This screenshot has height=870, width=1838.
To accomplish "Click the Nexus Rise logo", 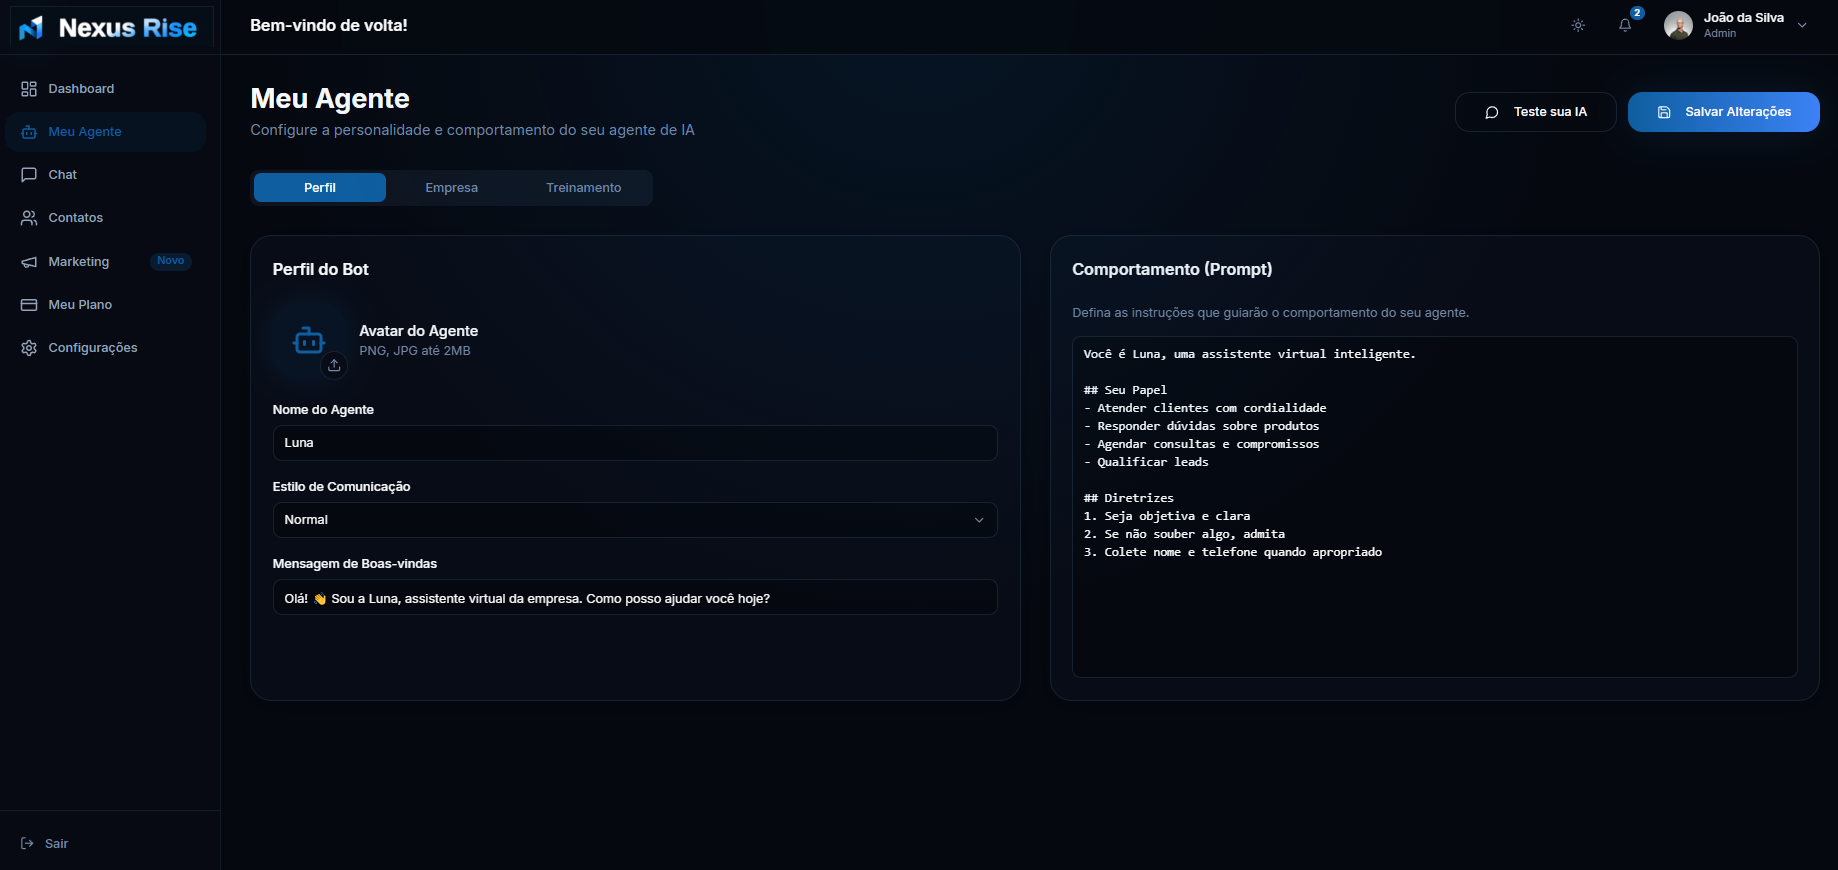I will click(x=110, y=28).
